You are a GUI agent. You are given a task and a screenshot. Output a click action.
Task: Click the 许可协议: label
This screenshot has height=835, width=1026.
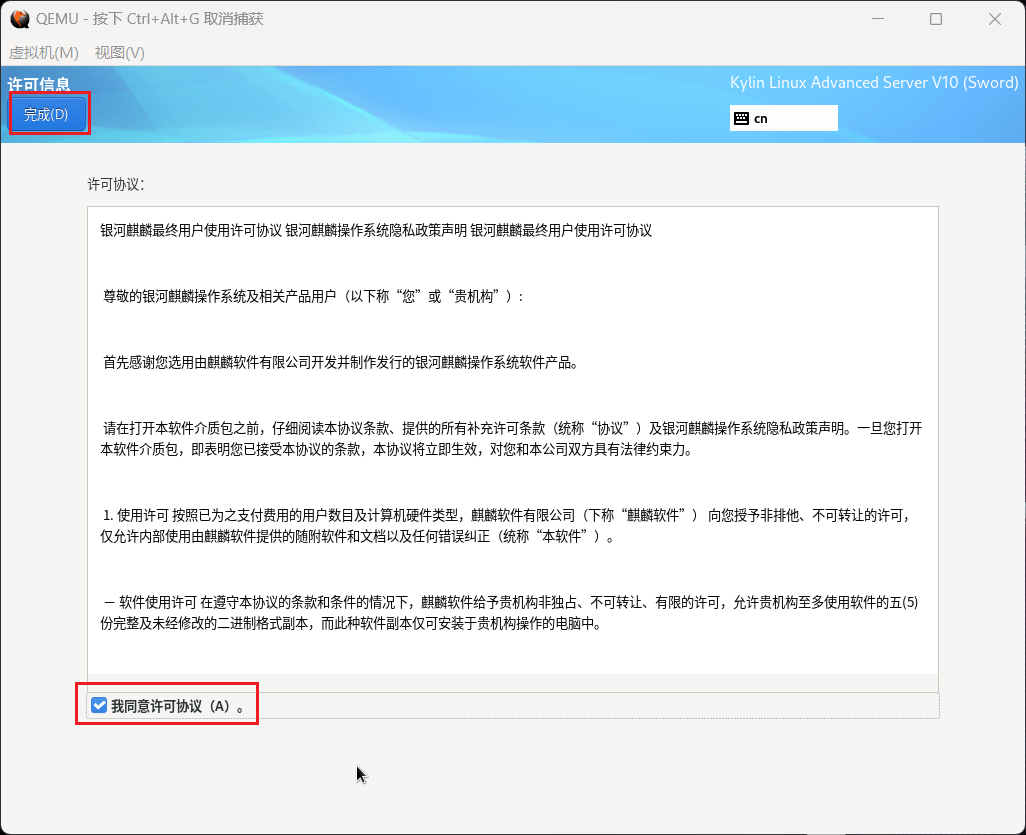(x=116, y=185)
